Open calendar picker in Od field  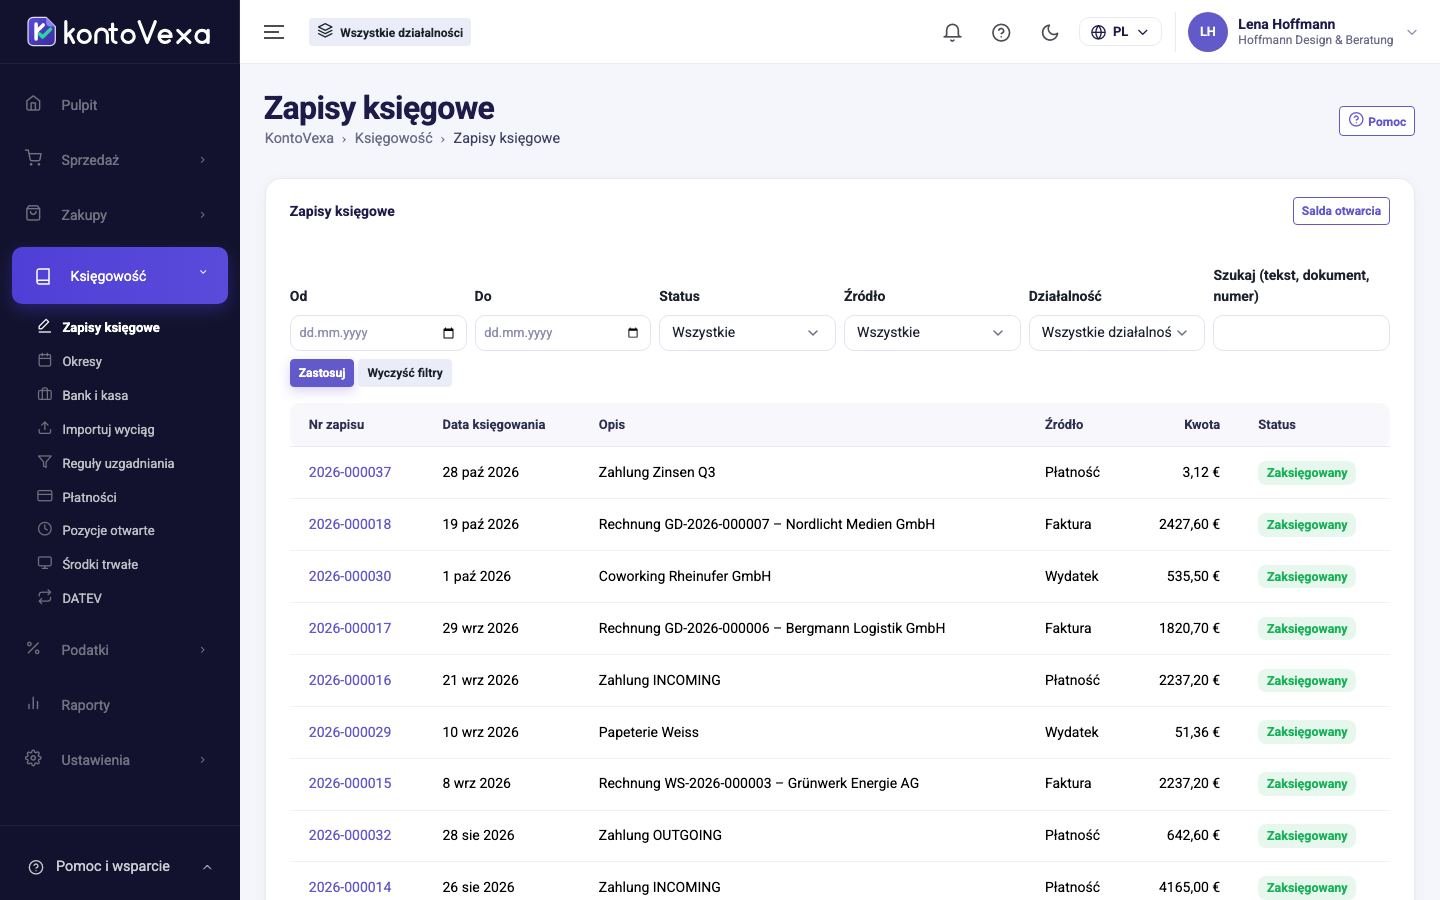point(448,333)
